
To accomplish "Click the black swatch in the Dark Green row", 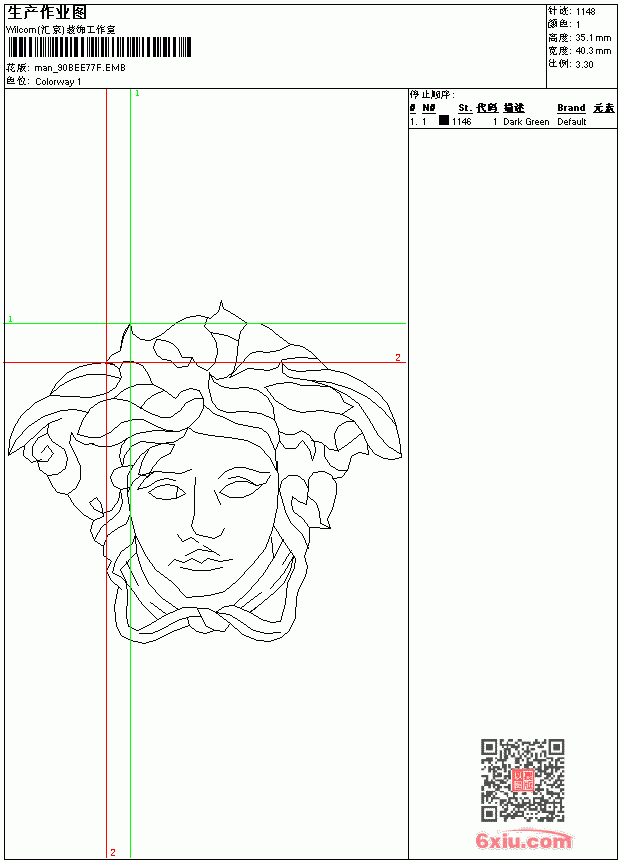I will tap(444, 121).
